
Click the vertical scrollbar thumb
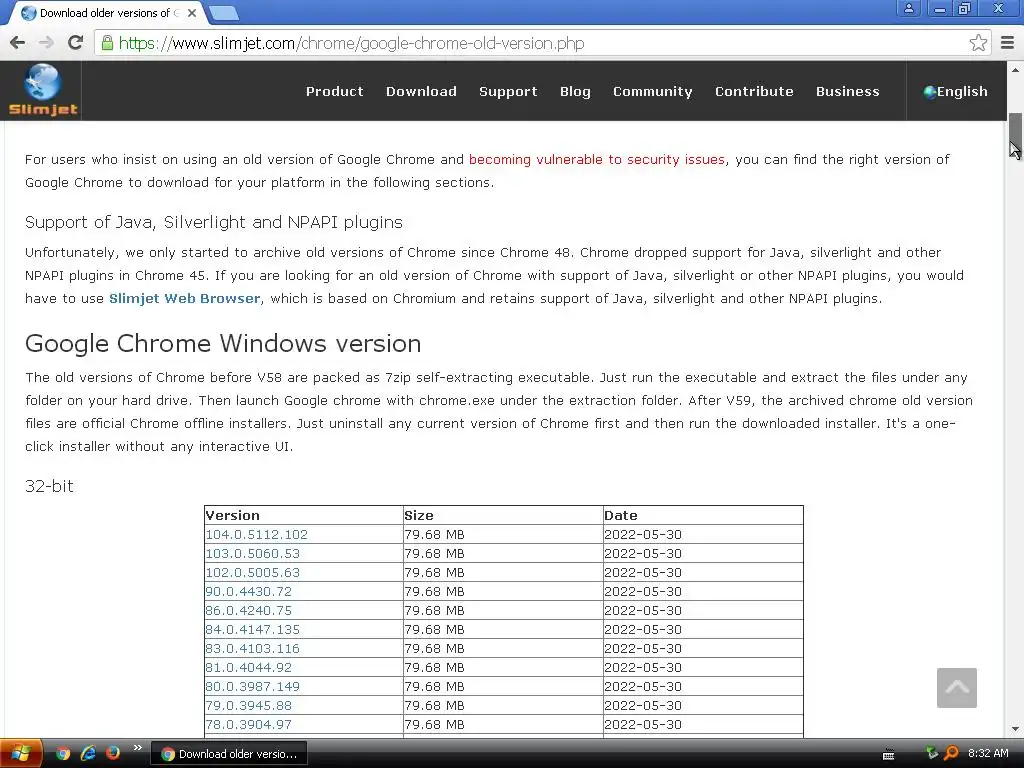(x=1015, y=135)
